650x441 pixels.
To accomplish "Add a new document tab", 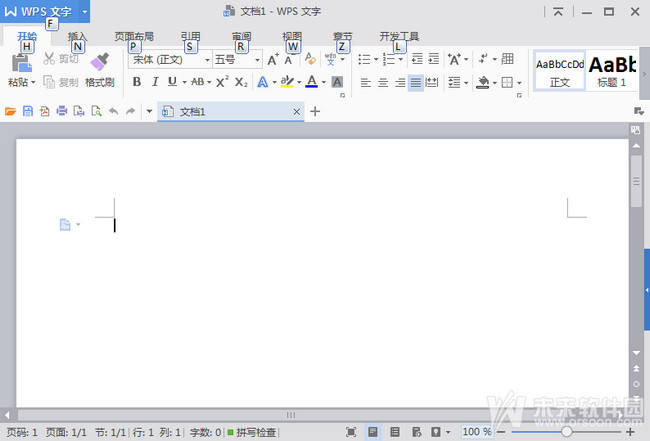I will (315, 111).
